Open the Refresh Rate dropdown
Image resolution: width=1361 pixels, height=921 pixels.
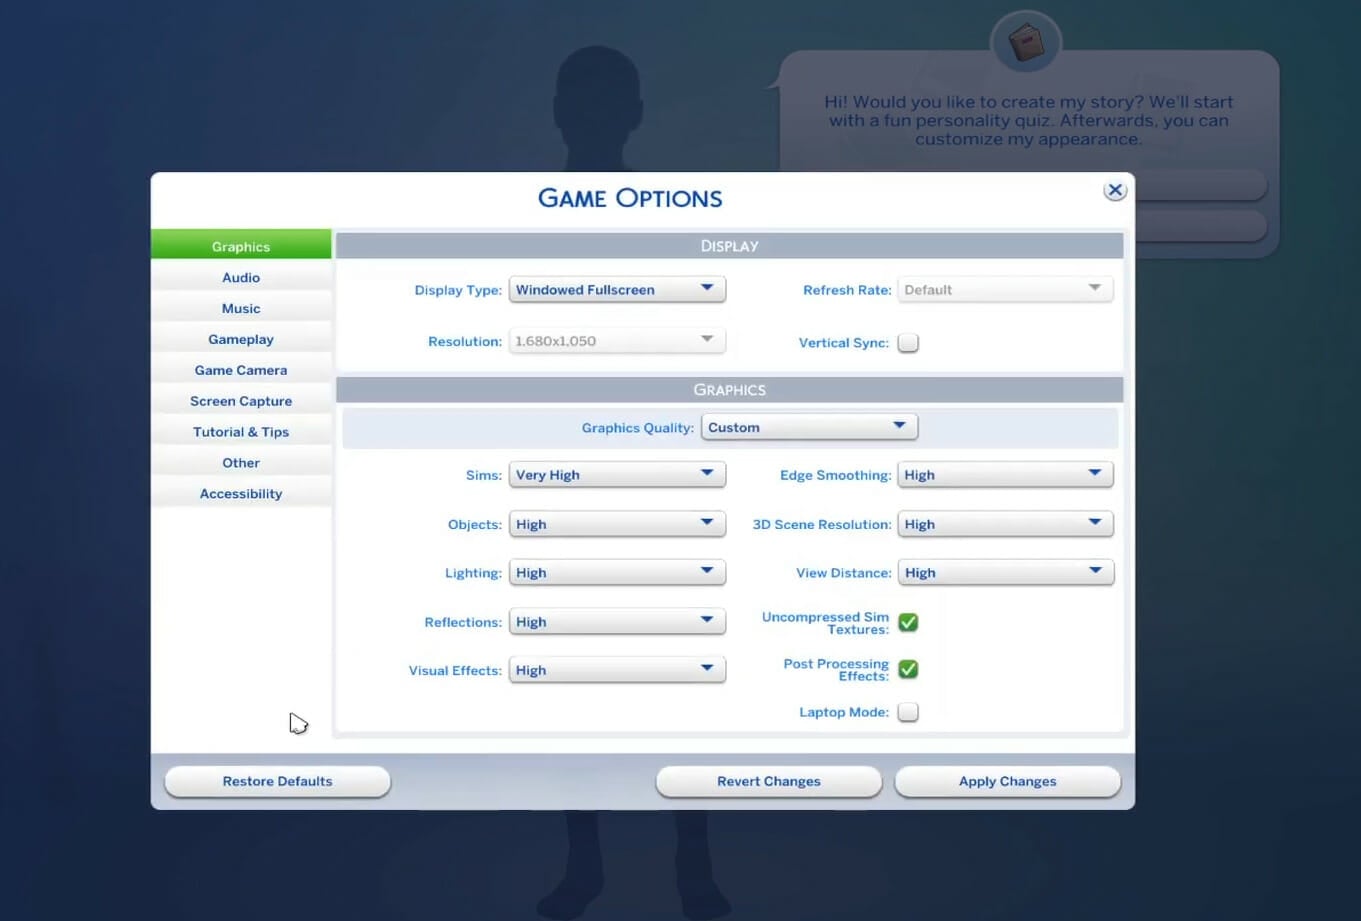1004,289
